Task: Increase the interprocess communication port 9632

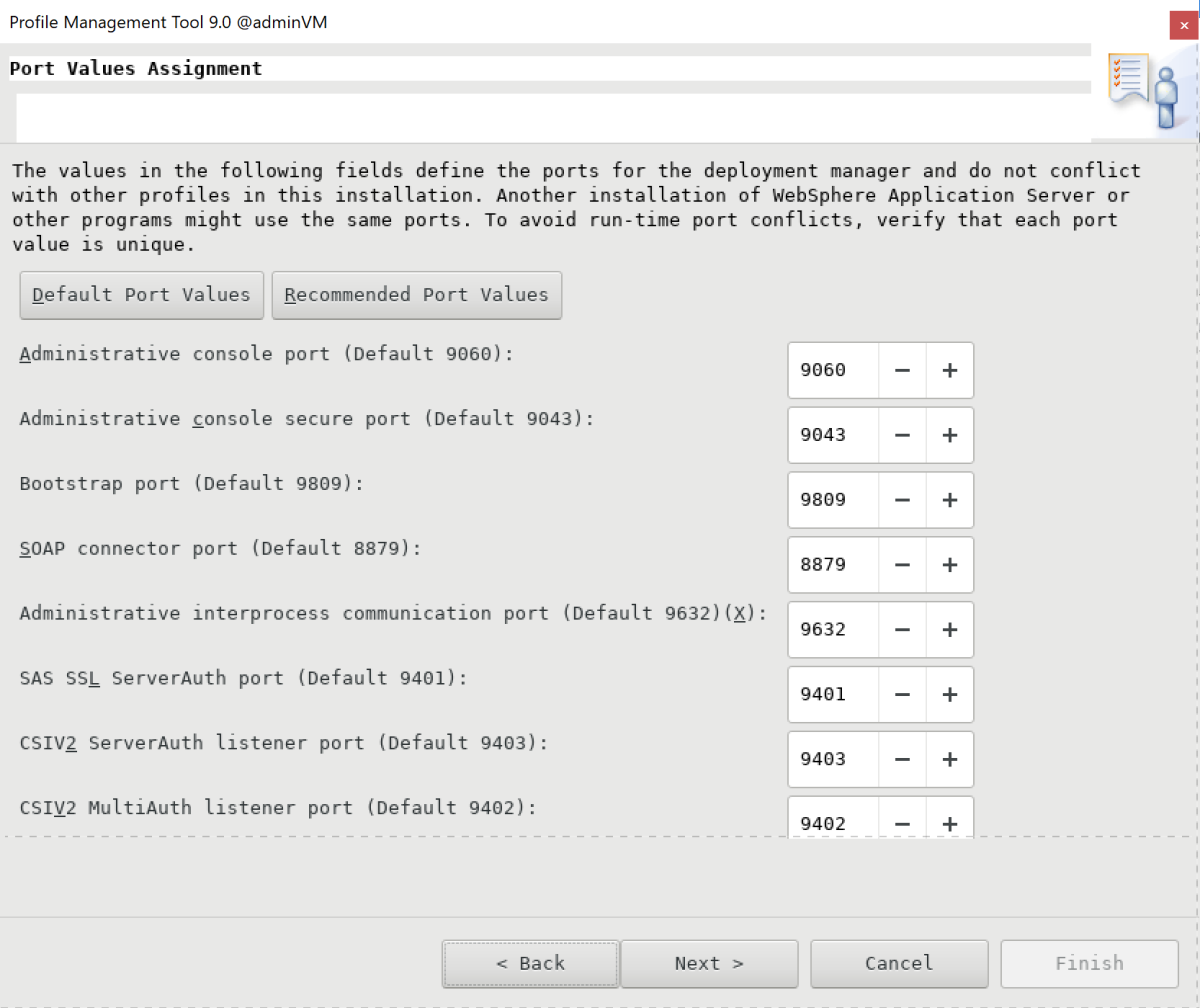Action: tap(950, 630)
